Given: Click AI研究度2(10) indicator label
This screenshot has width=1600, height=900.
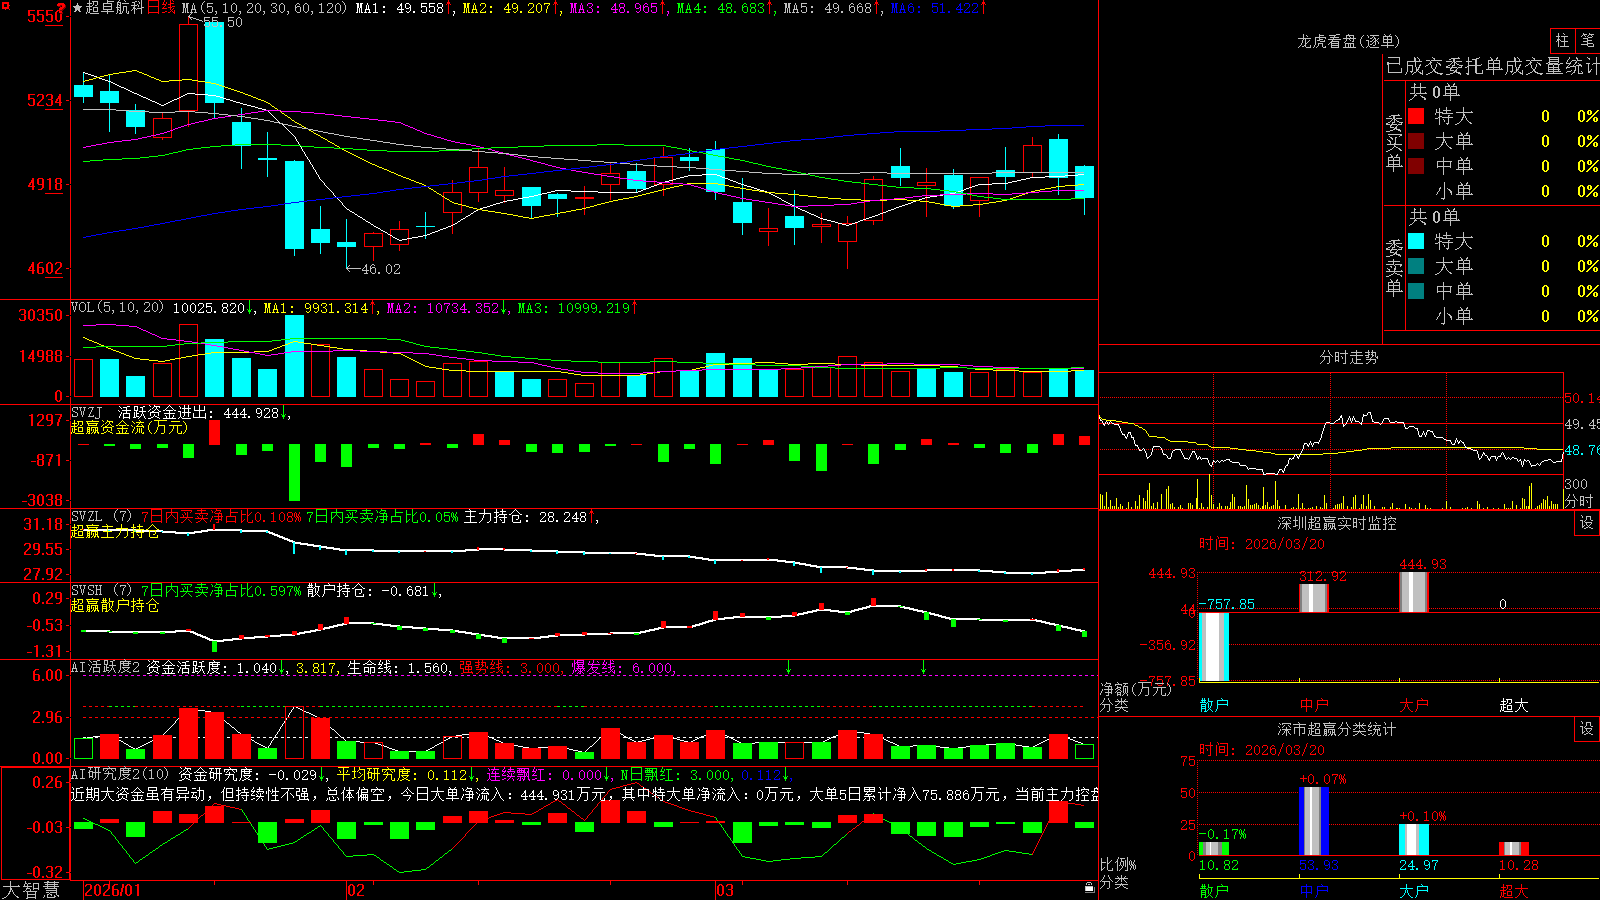Looking at the screenshot, I should point(120,775).
